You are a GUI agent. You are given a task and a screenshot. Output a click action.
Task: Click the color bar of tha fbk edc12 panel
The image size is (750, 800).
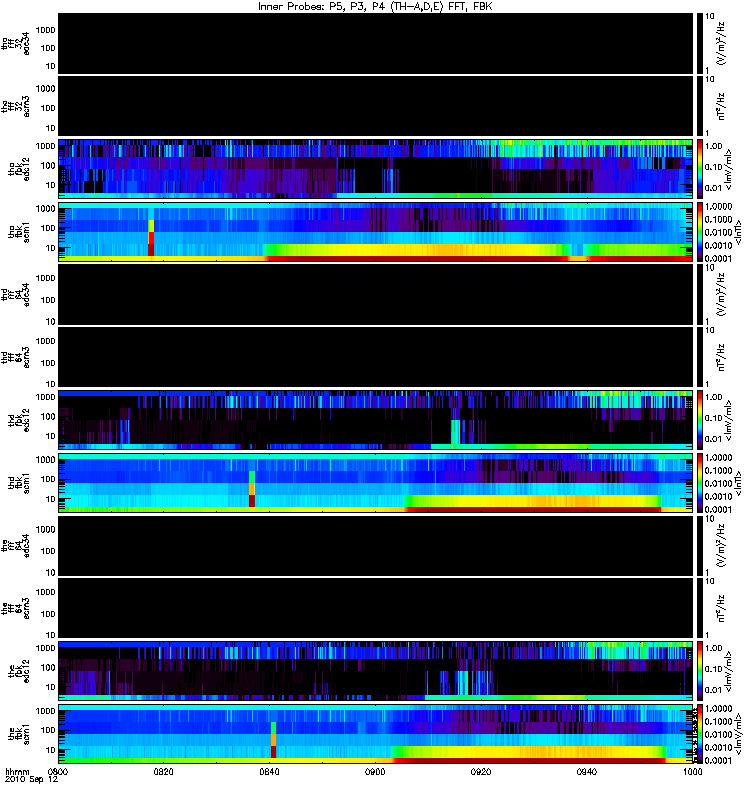click(x=700, y=169)
